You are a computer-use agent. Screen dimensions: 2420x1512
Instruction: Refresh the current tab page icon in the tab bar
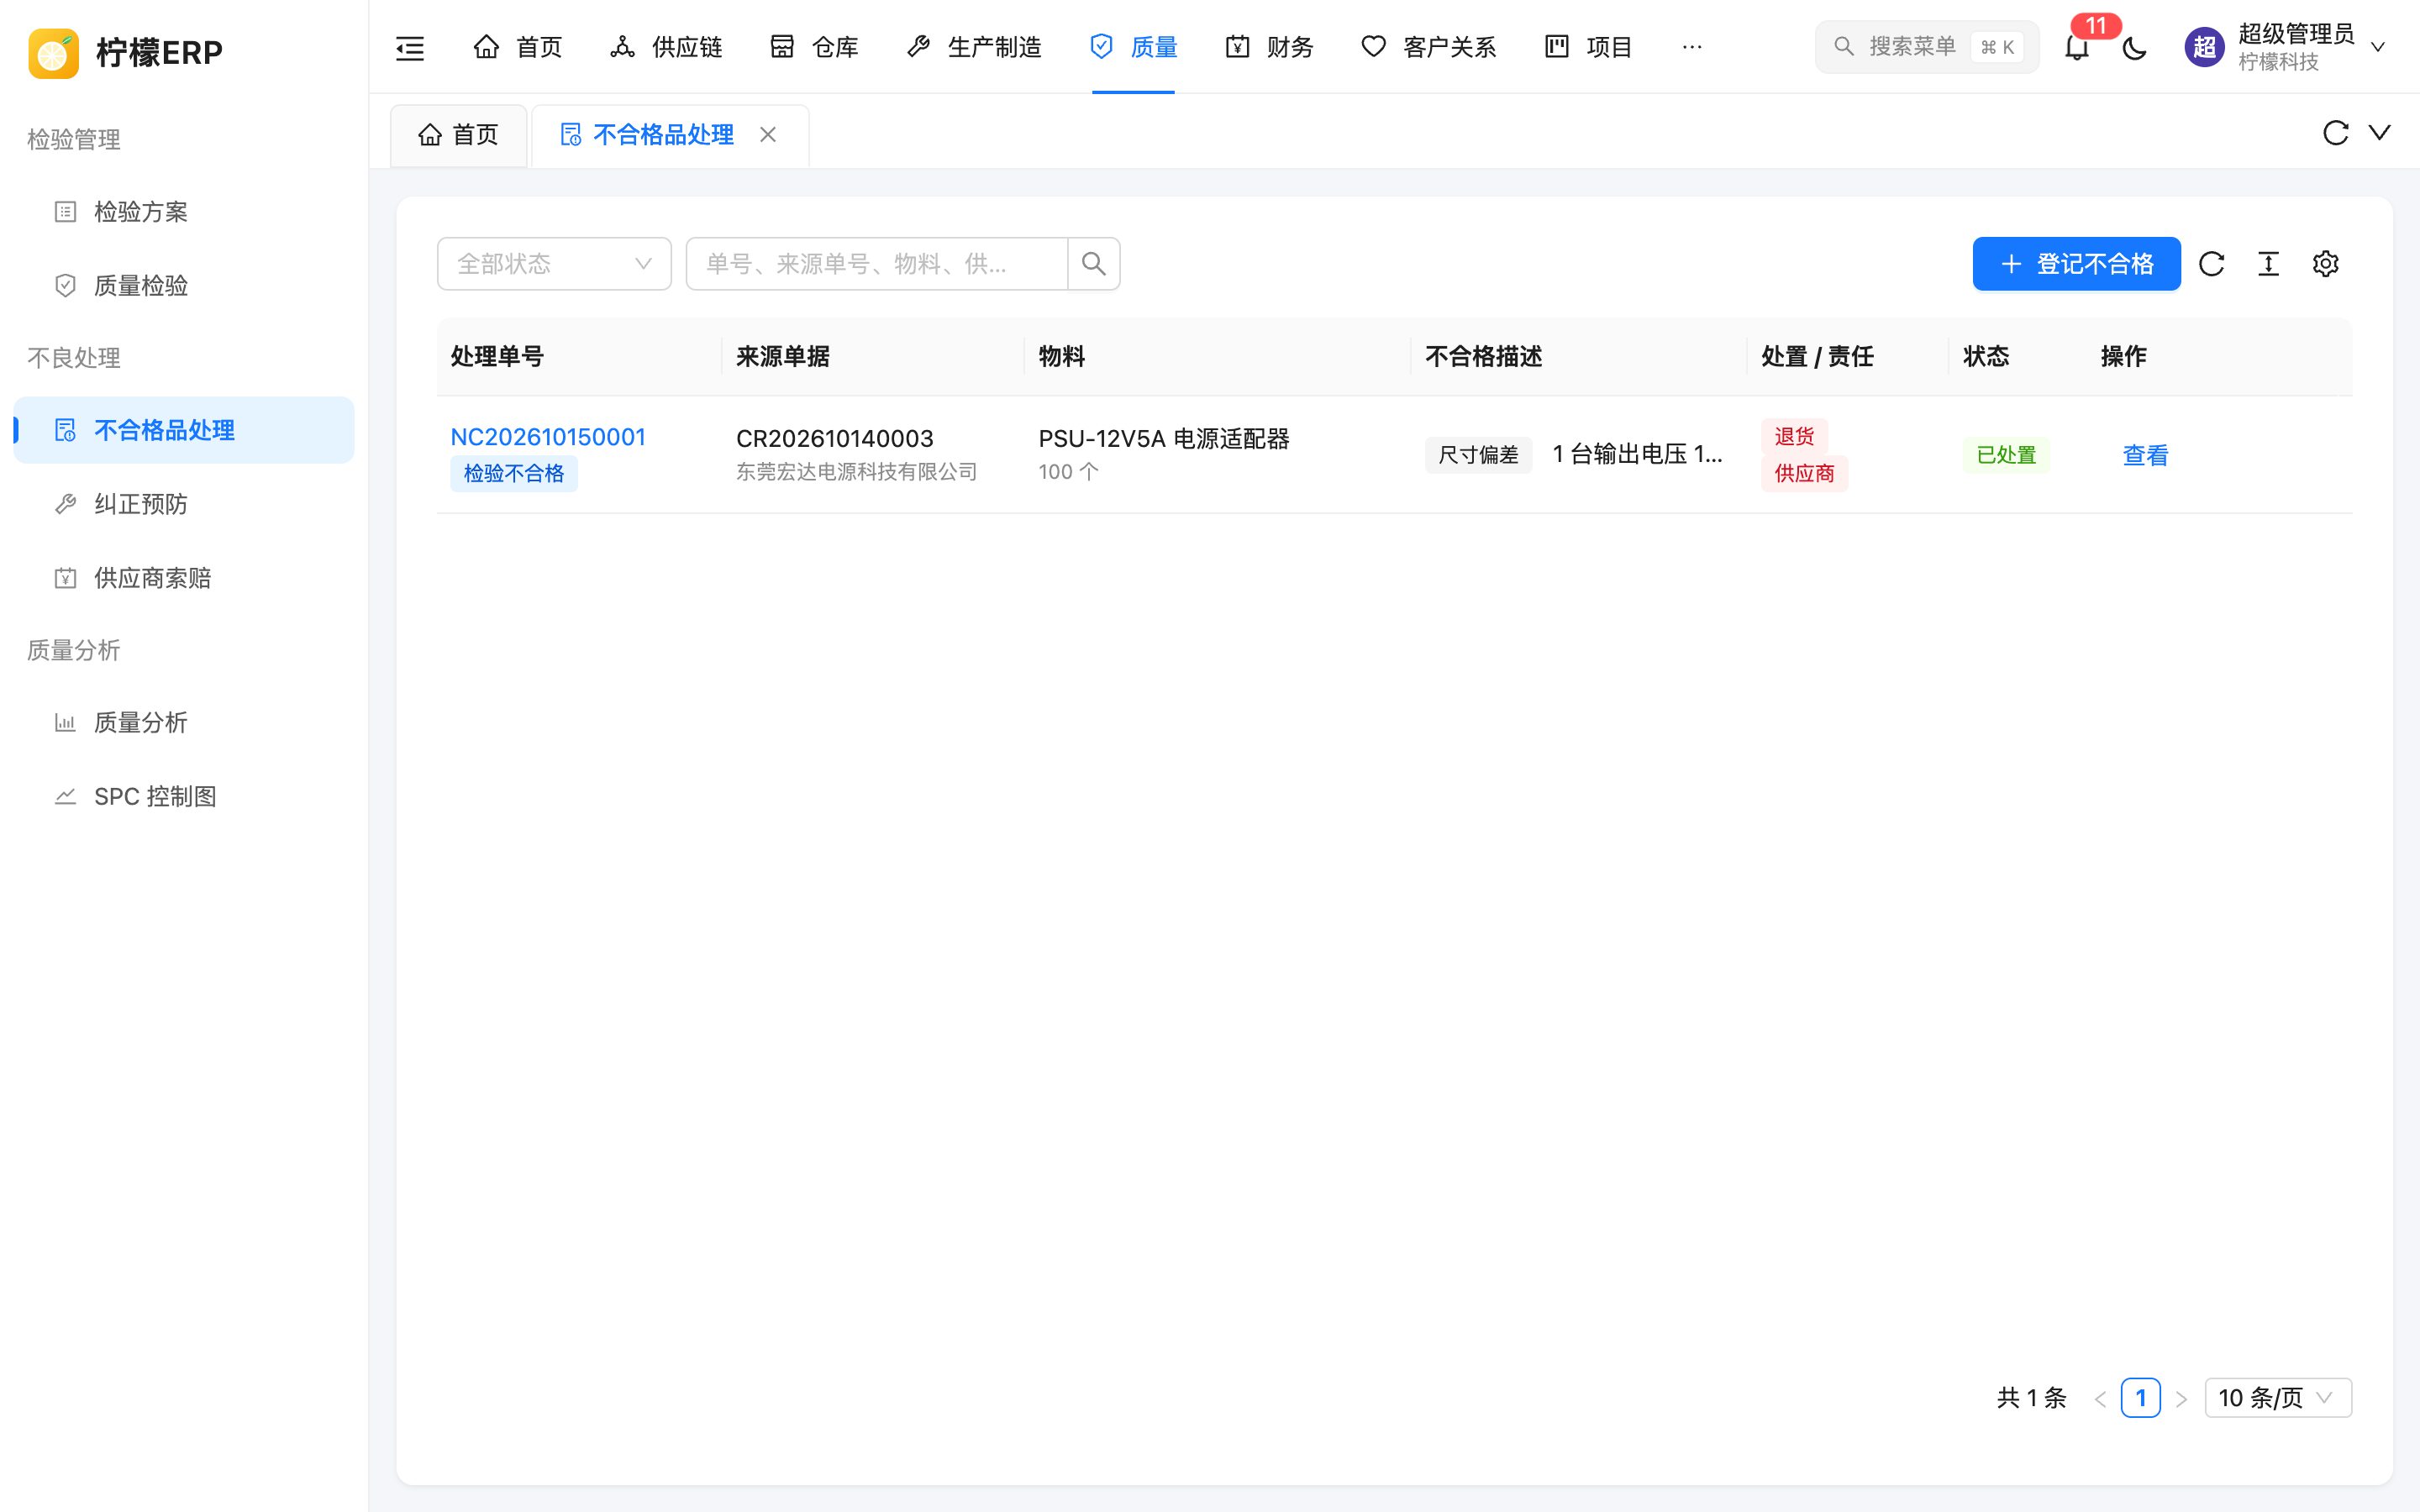click(x=2335, y=133)
